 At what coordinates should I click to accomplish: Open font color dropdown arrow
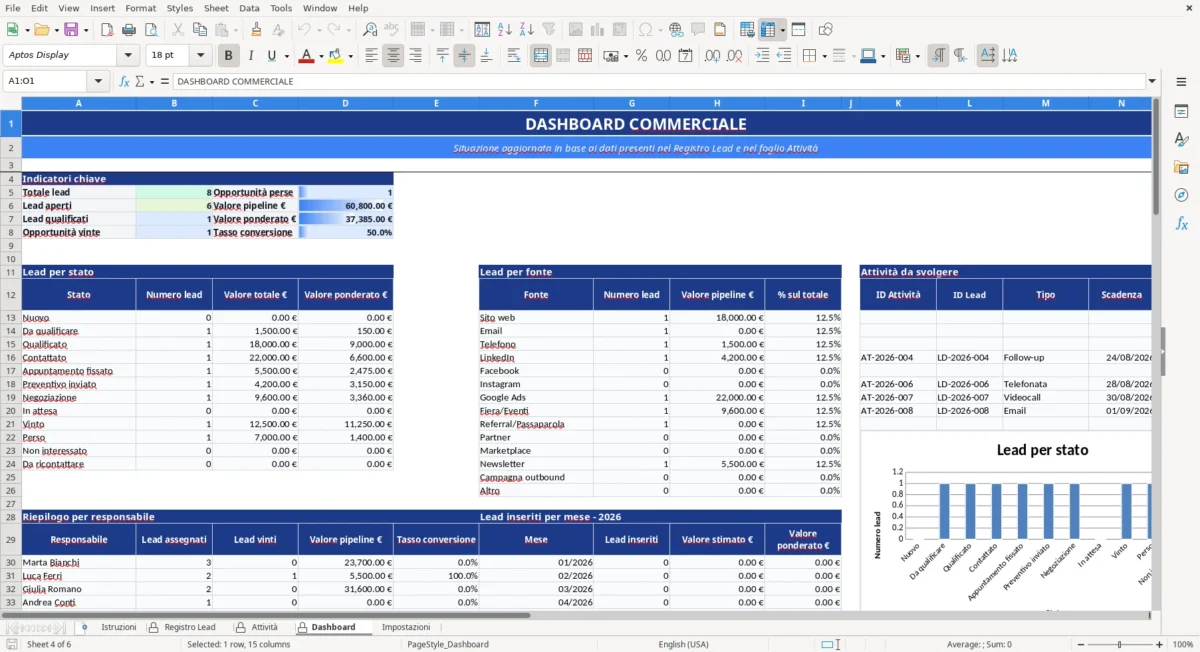[320, 56]
